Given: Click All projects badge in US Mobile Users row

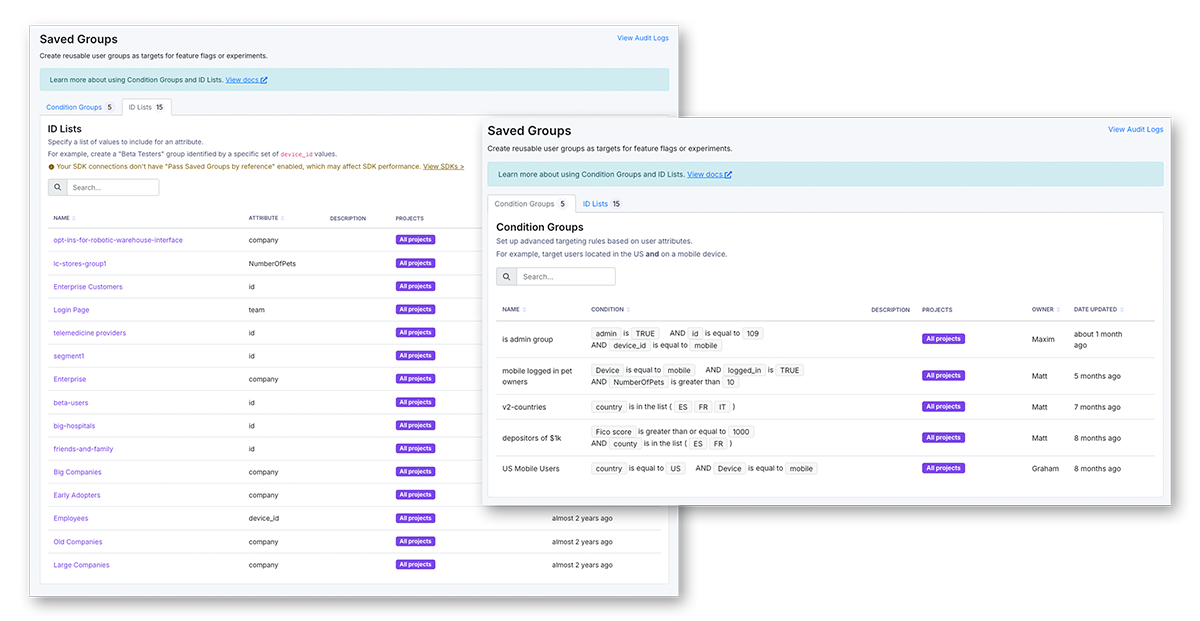Looking at the screenshot, I should [x=943, y=468].
